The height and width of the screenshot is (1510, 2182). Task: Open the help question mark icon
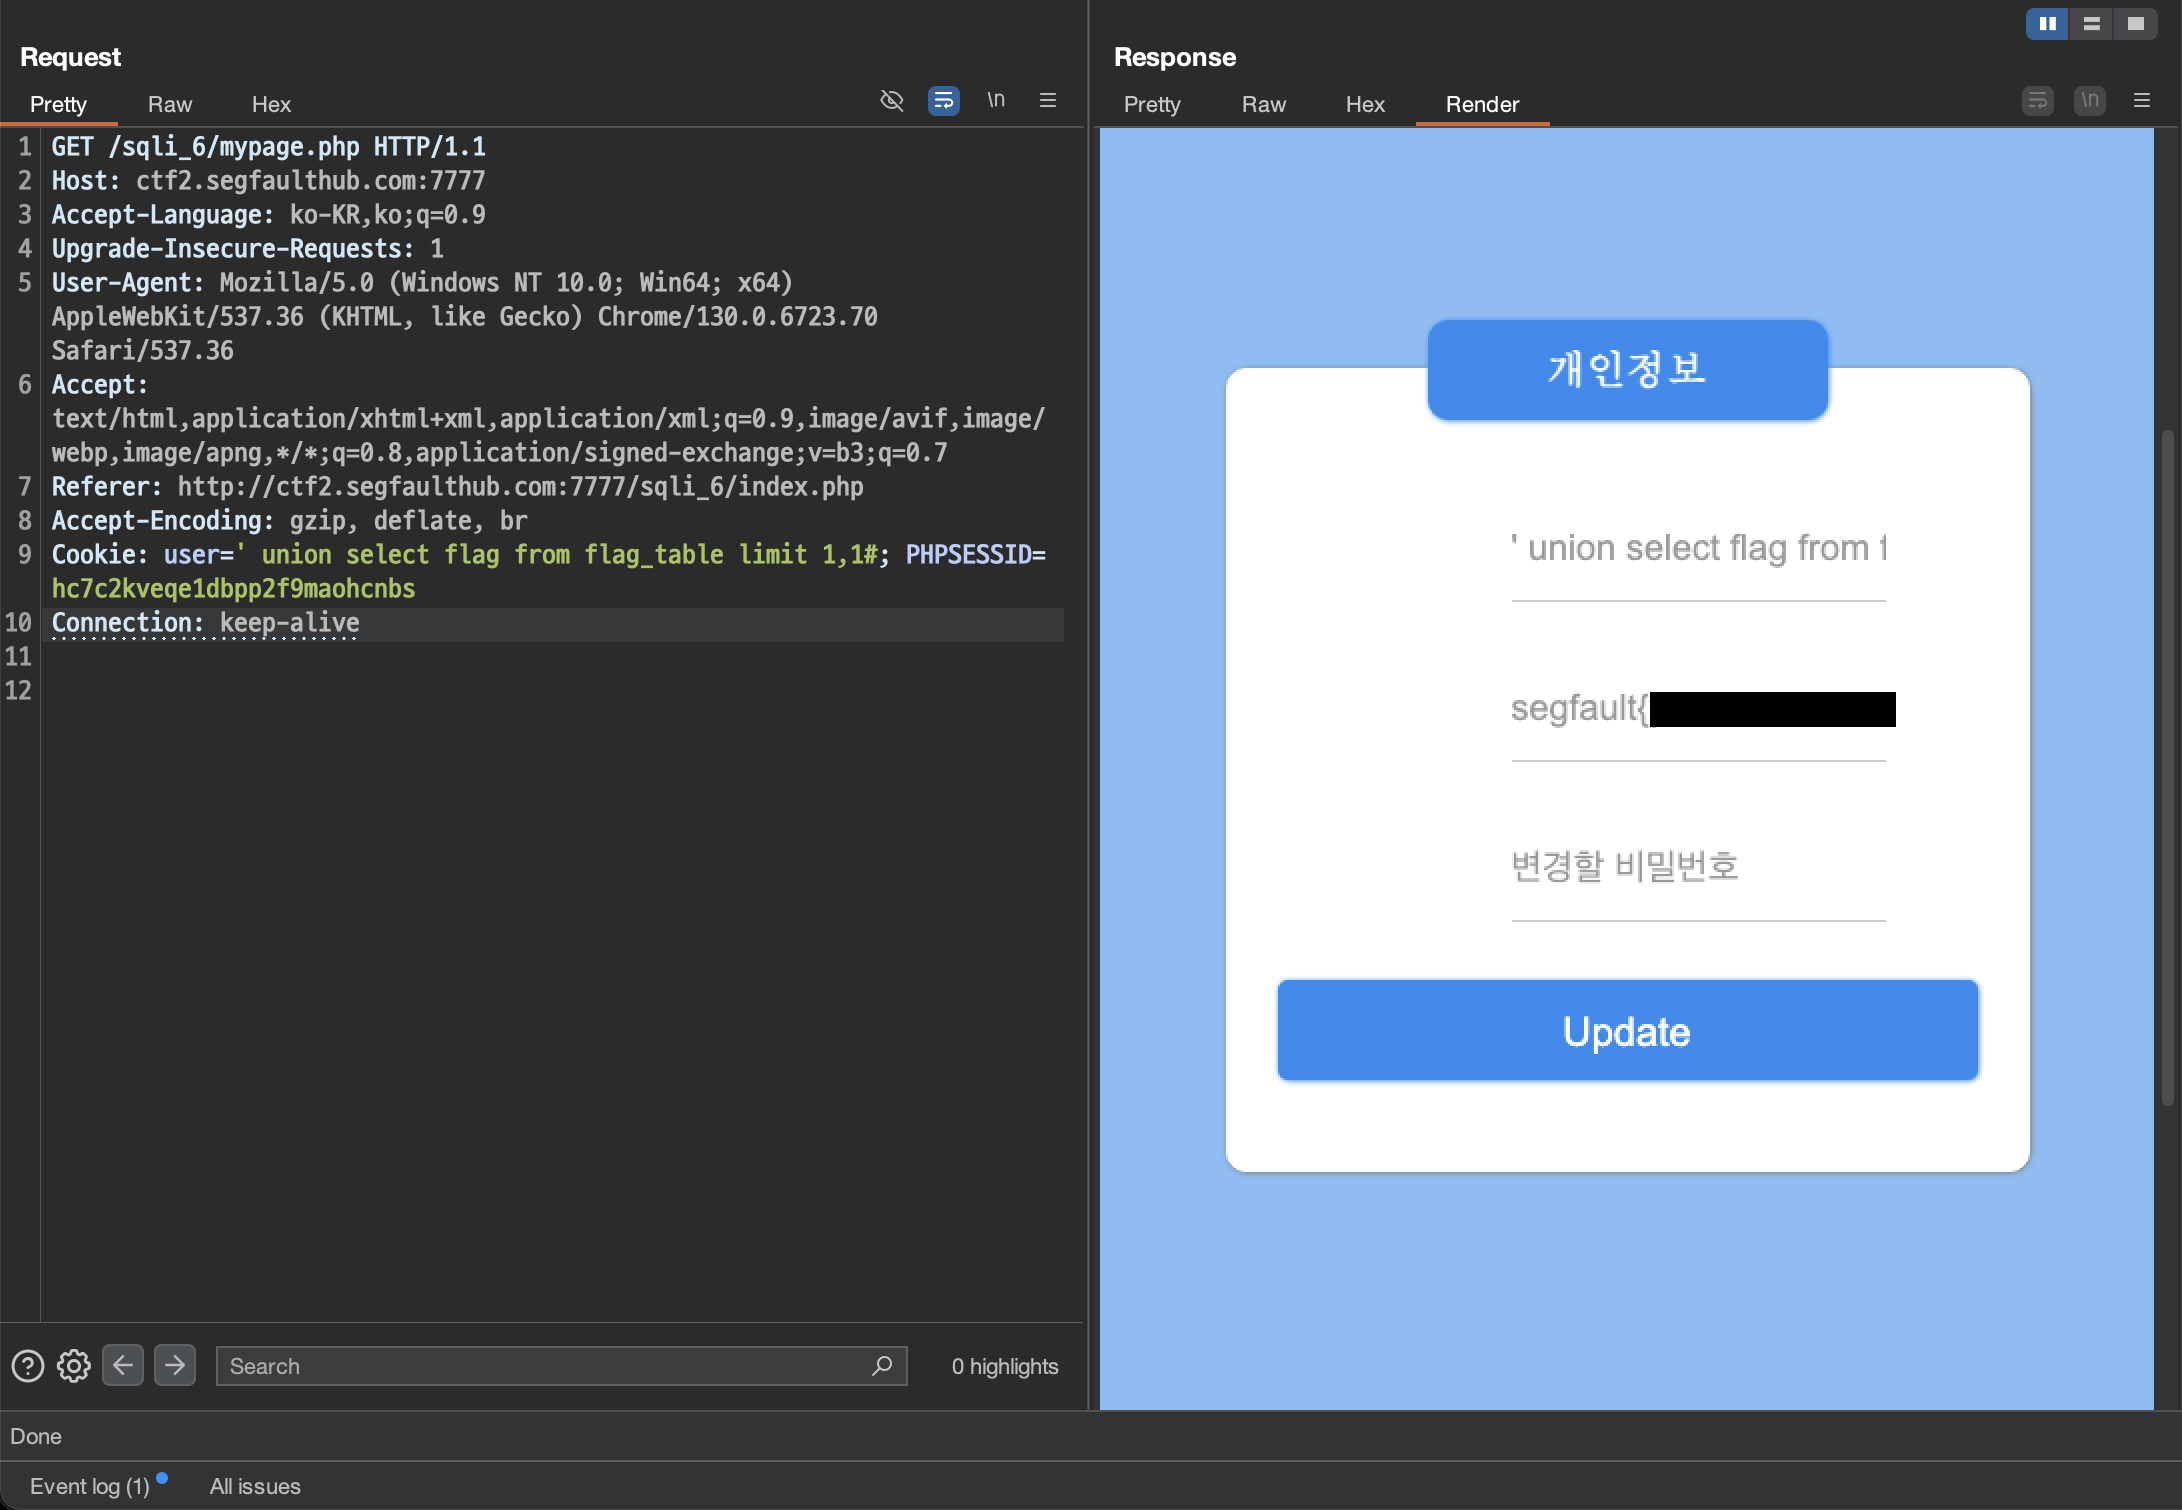click(x=28, y=1365)
